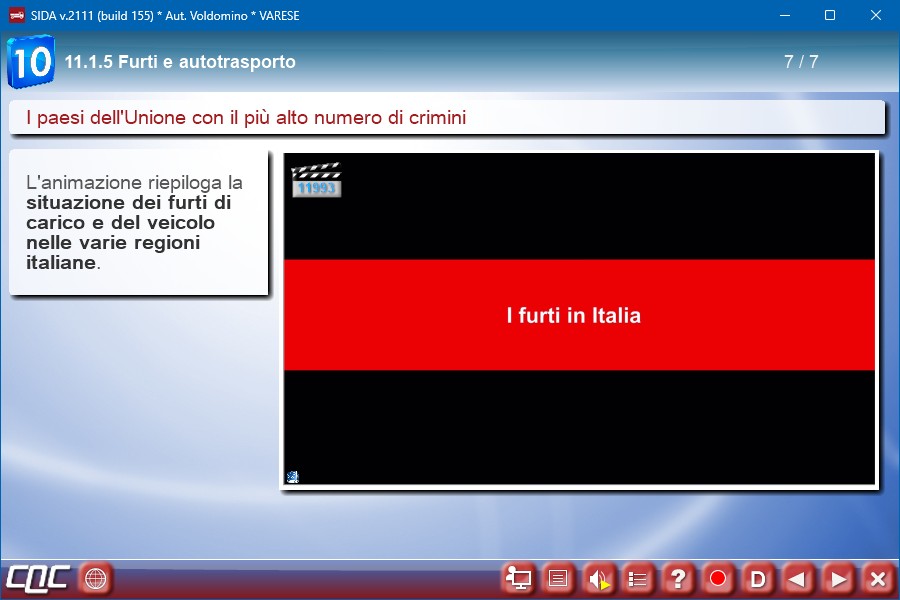Click the SIDA app icon in title bar
The image size is (900, 600).
[x=16, y=15]
